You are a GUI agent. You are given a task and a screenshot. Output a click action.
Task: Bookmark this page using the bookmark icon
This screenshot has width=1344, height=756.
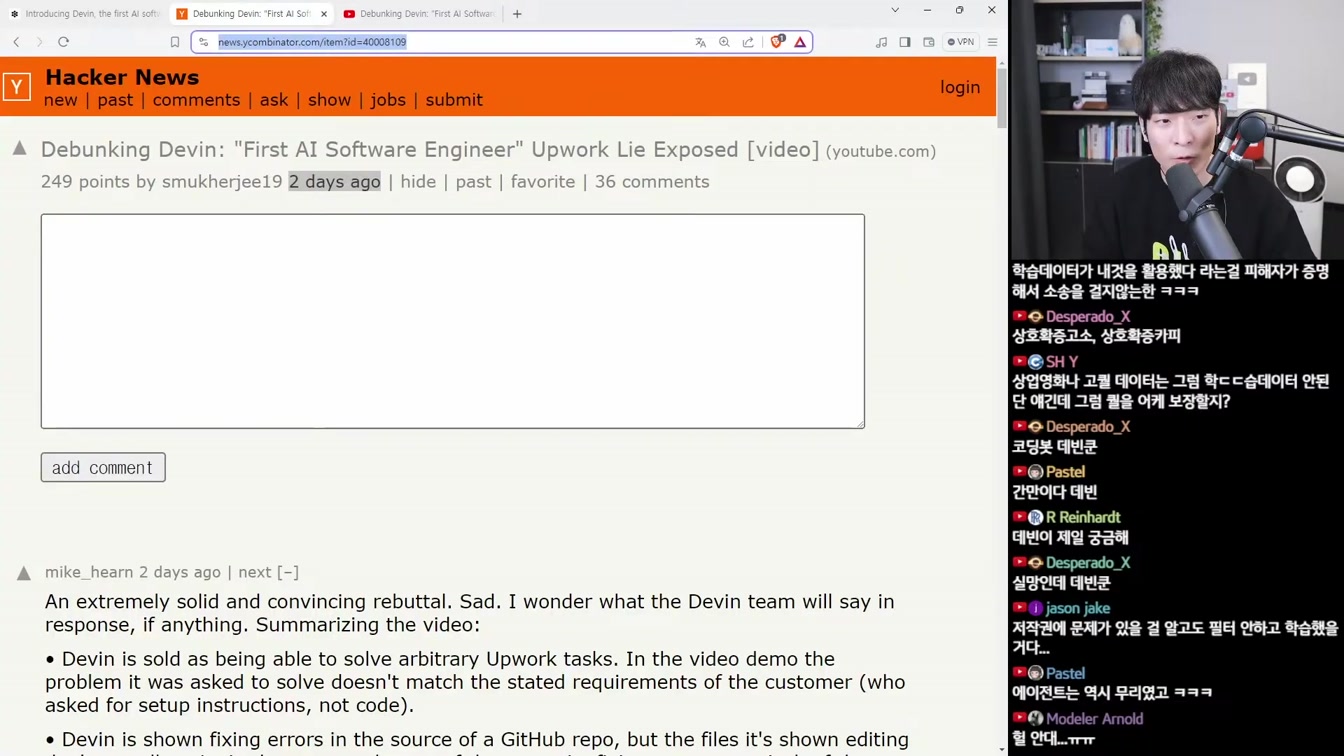pyautogui.click(x=175, y=42)
